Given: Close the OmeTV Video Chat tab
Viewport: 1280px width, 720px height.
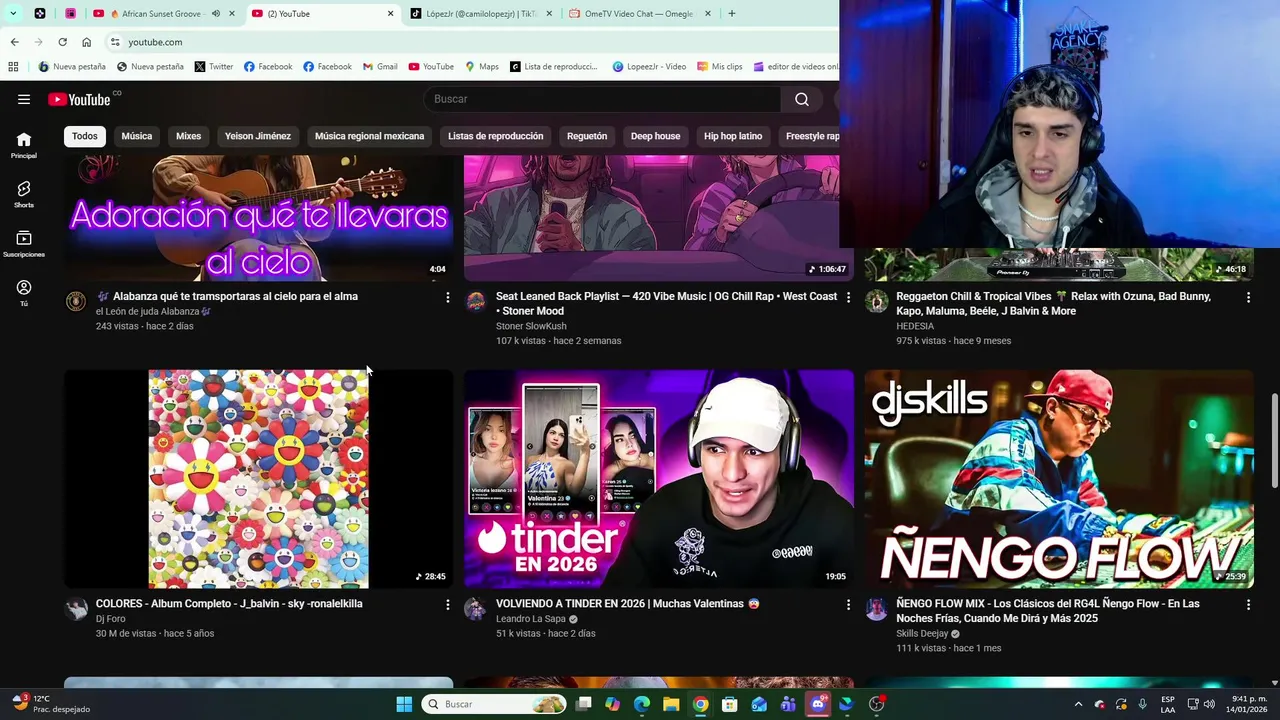Looking at the screenshot, I should [x=708, y=14].
